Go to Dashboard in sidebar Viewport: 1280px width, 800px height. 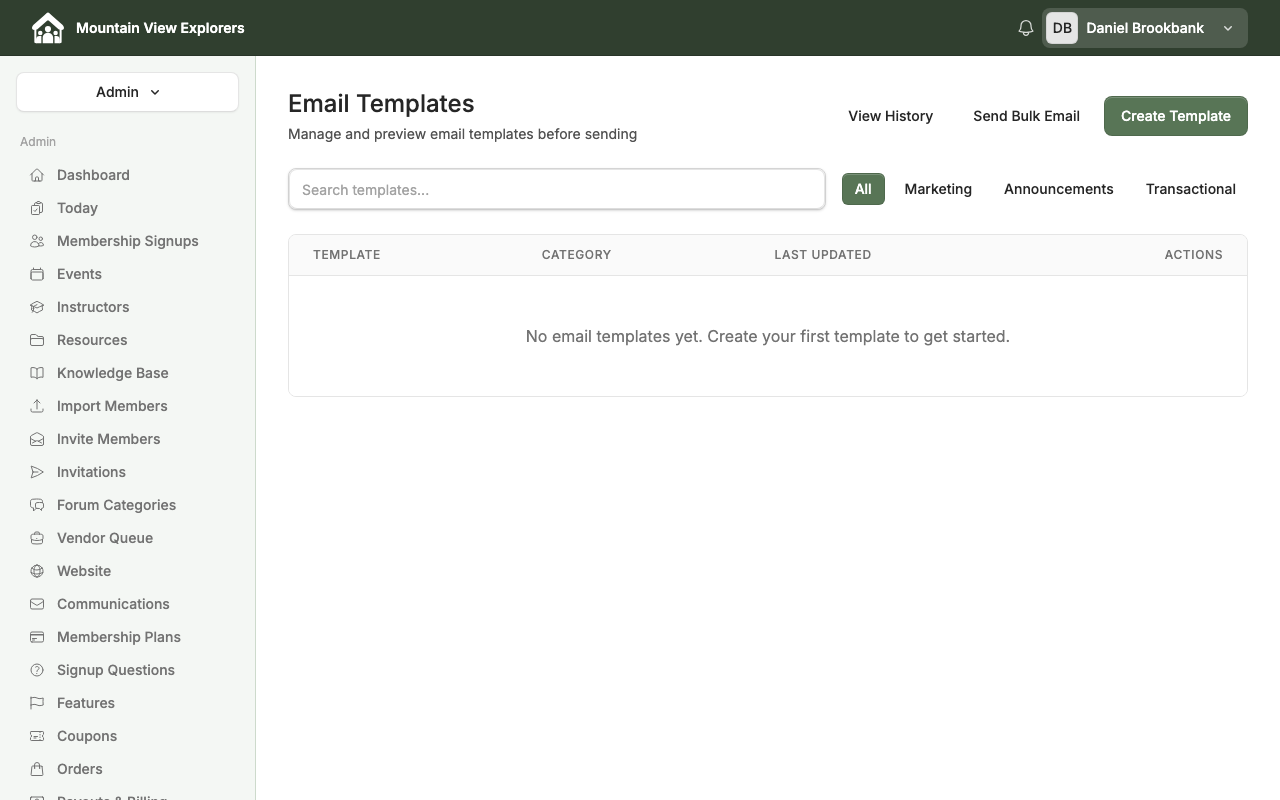93,175
